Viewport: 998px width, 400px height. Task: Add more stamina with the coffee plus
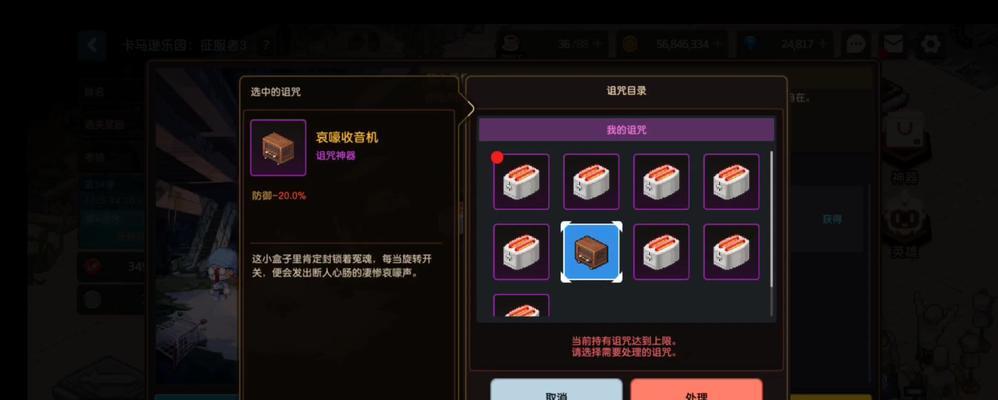coord(596,44)
